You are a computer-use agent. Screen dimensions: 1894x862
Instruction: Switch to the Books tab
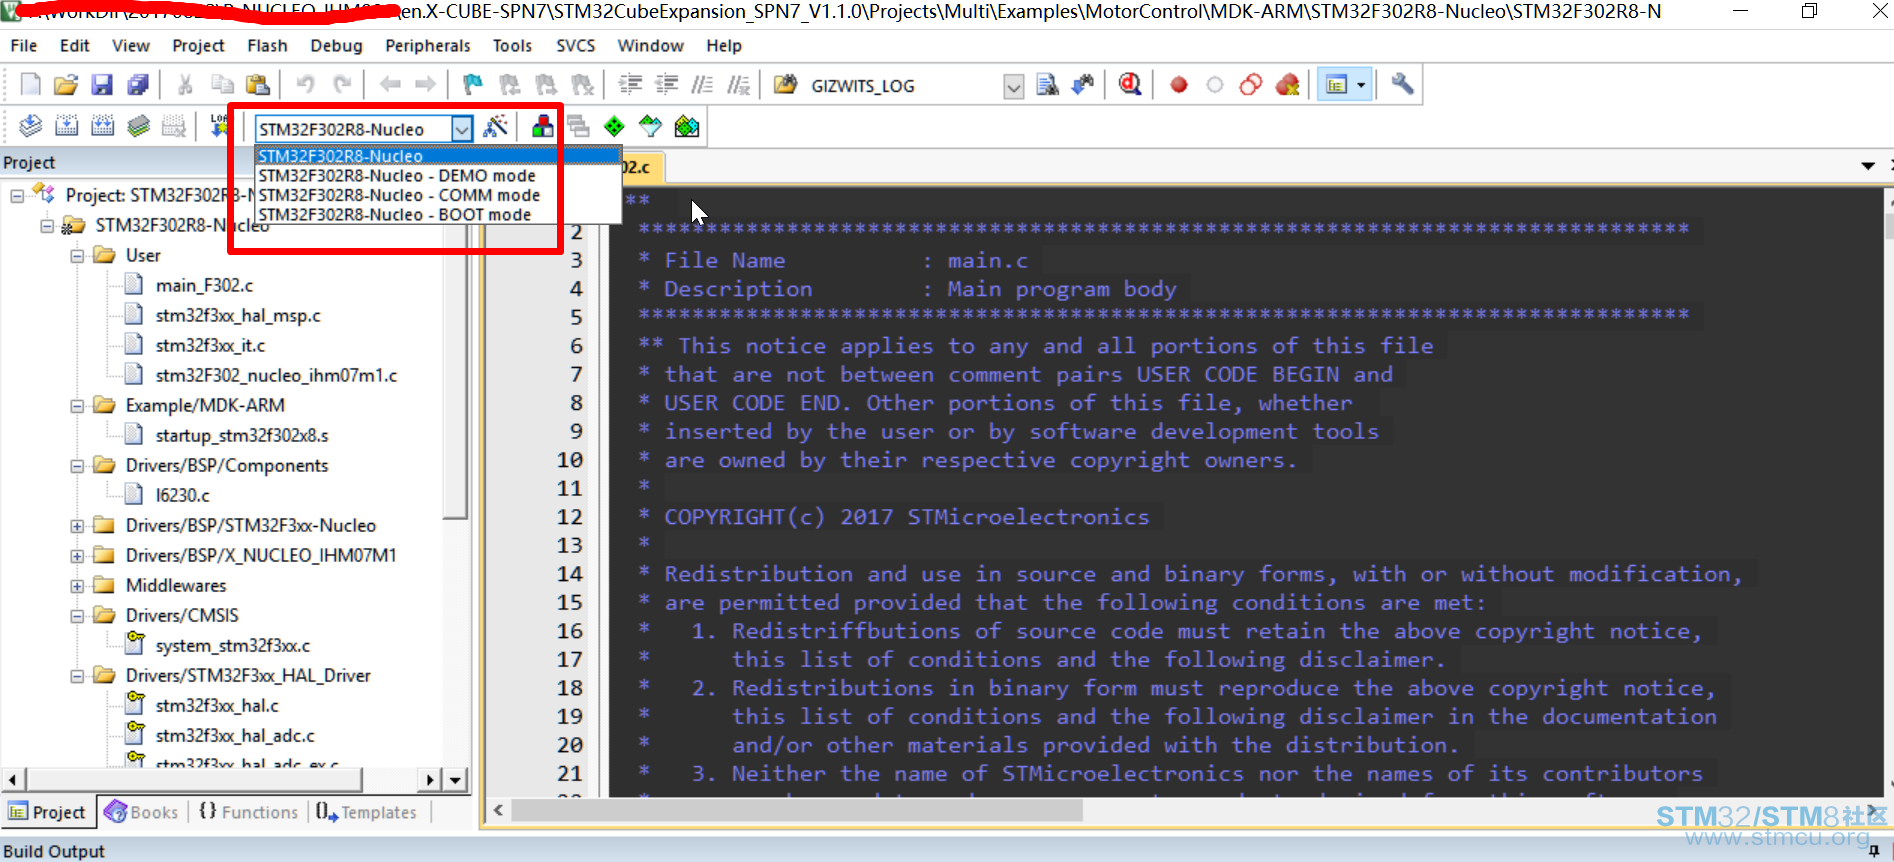tap(142, 812)
